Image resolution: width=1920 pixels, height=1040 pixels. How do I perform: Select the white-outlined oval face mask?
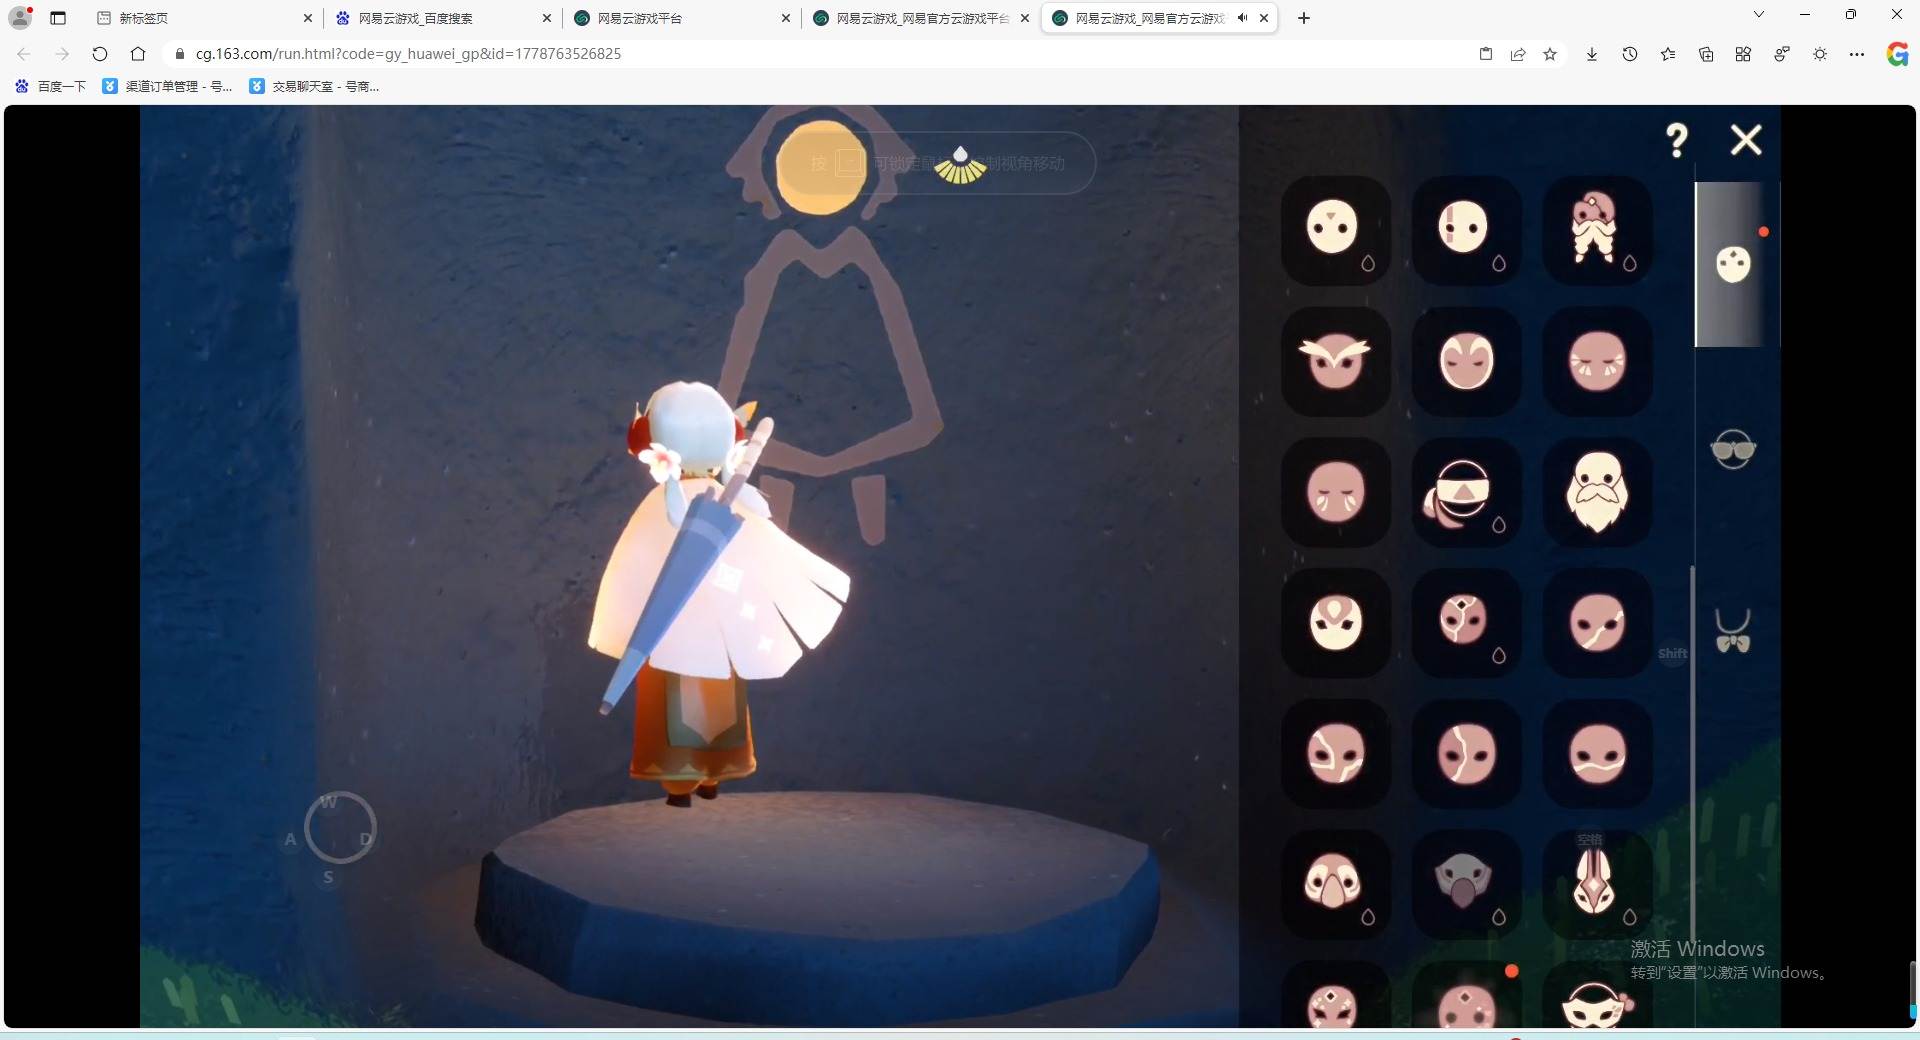1466,361
